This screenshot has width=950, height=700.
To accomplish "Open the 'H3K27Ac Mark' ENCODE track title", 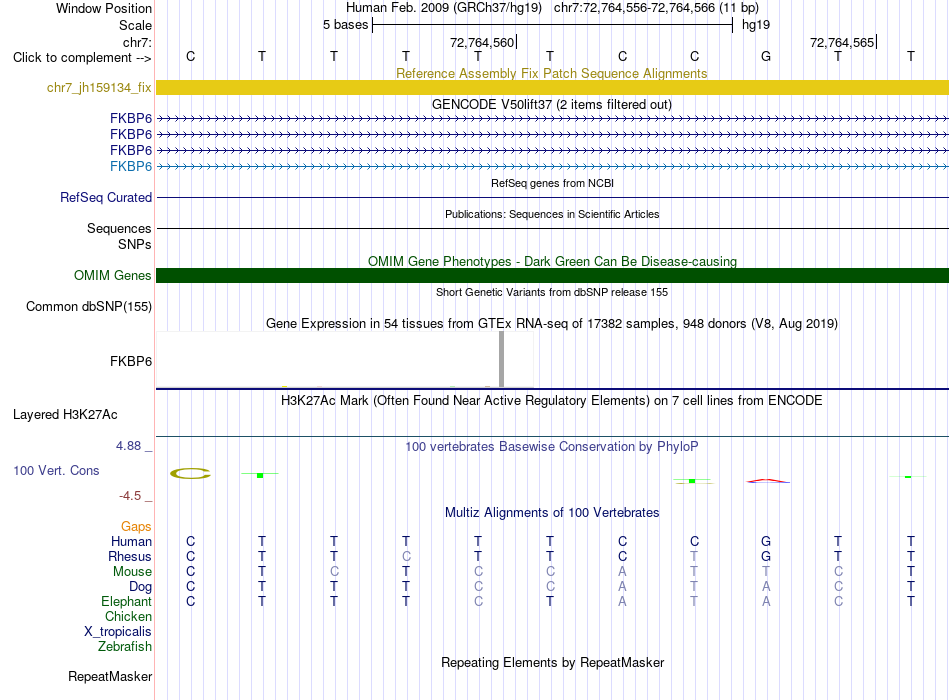I will (x=552, y=401).
